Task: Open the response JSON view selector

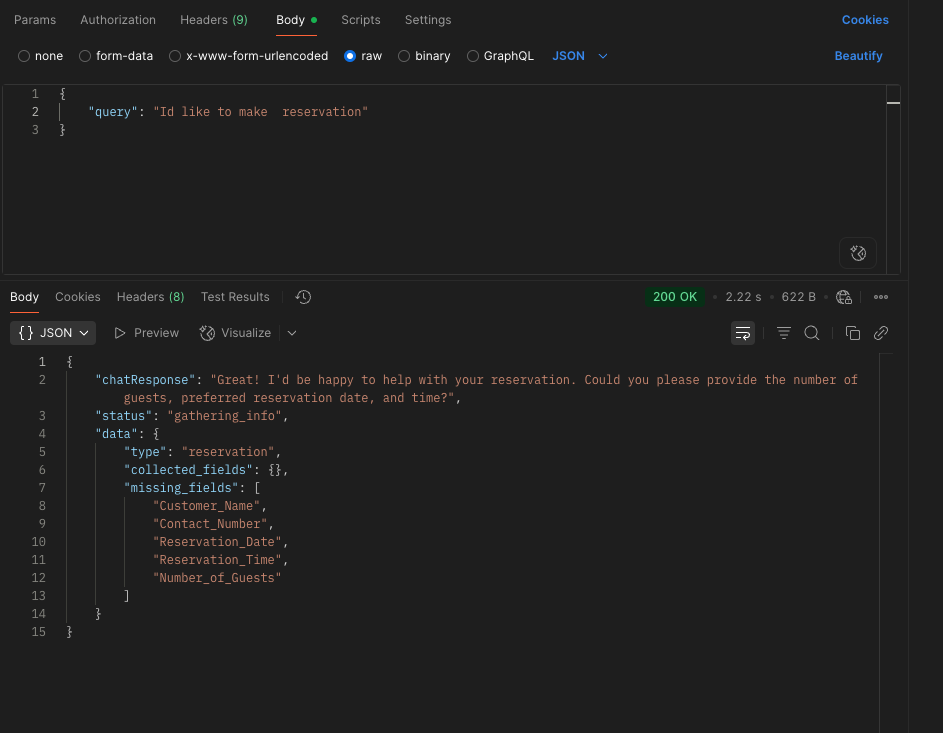Action: tap(52, 333)
